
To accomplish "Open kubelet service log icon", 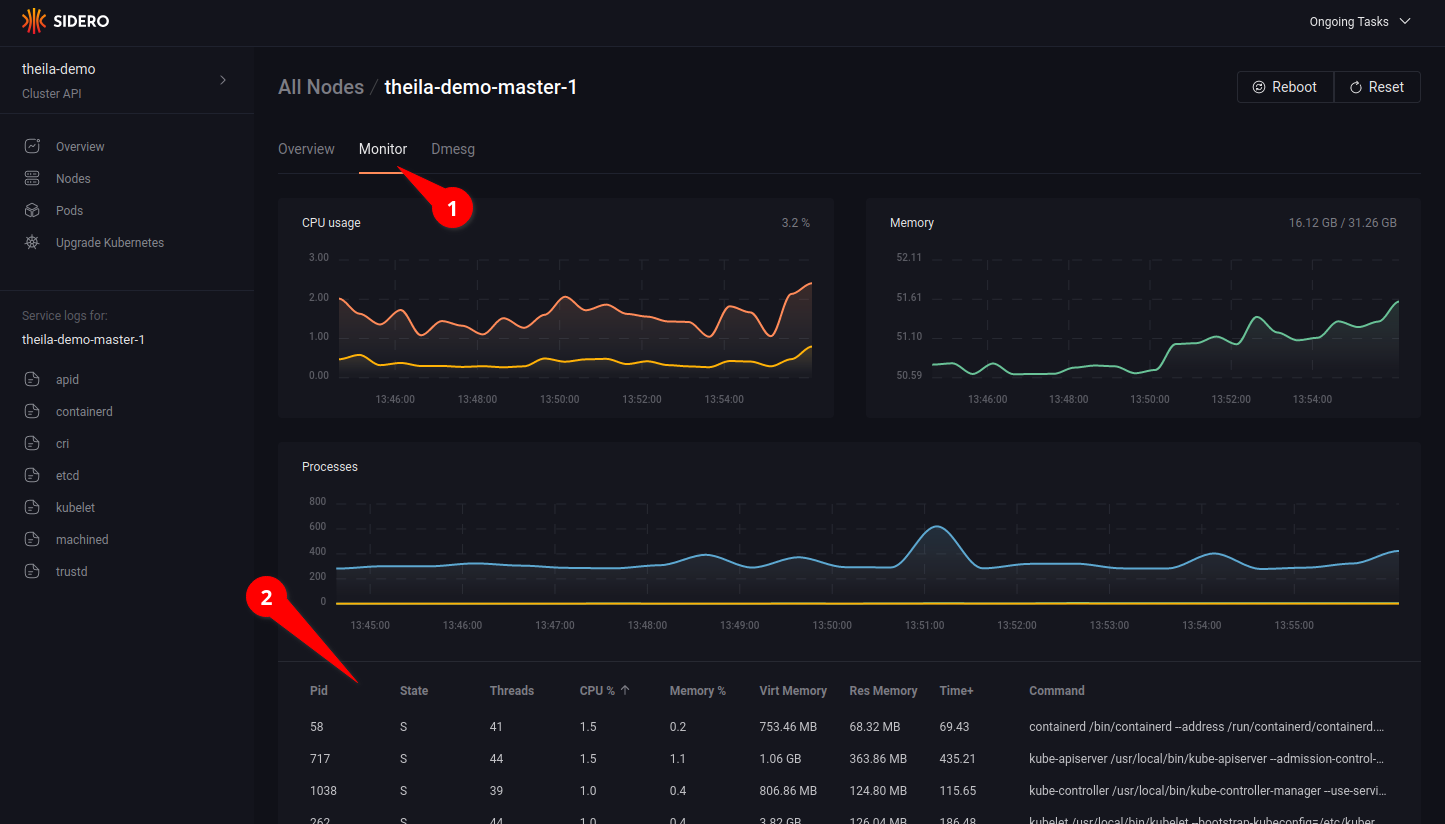I will 32,508.
